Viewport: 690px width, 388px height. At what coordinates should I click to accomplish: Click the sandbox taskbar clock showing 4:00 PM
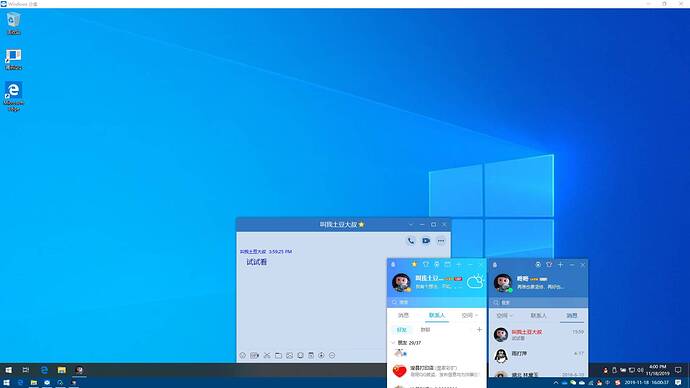[x=657, y=370]
